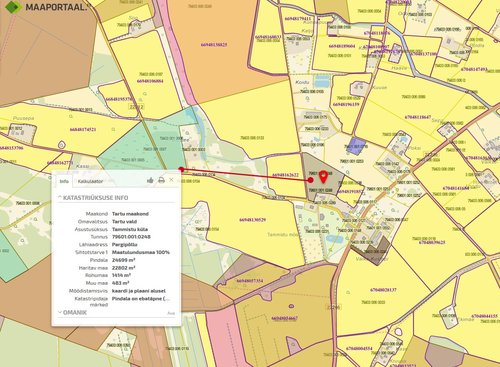This screenshot has height=367, width=500.
Task: Click the truncated Pindala on ebatäpne note
Action: [x=141, y=299]
